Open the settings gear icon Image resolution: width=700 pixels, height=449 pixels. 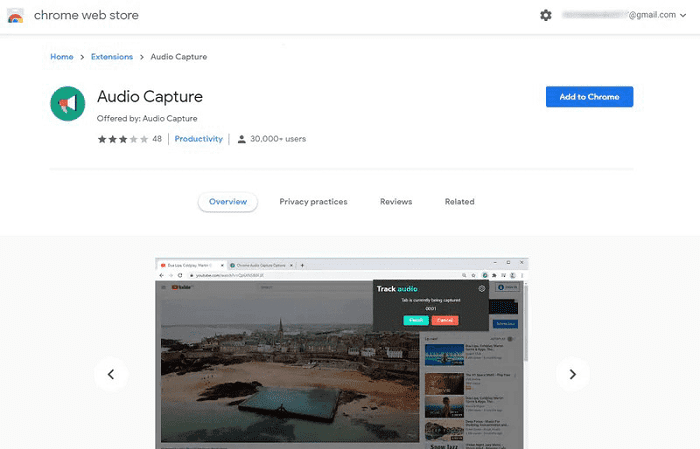[546, 15]
